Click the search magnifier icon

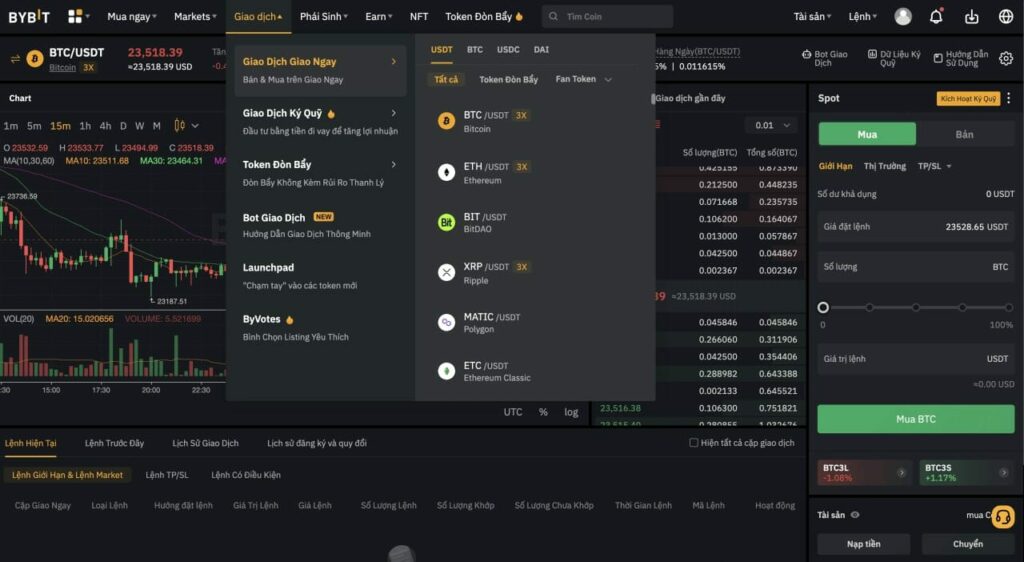pos(553,16)
